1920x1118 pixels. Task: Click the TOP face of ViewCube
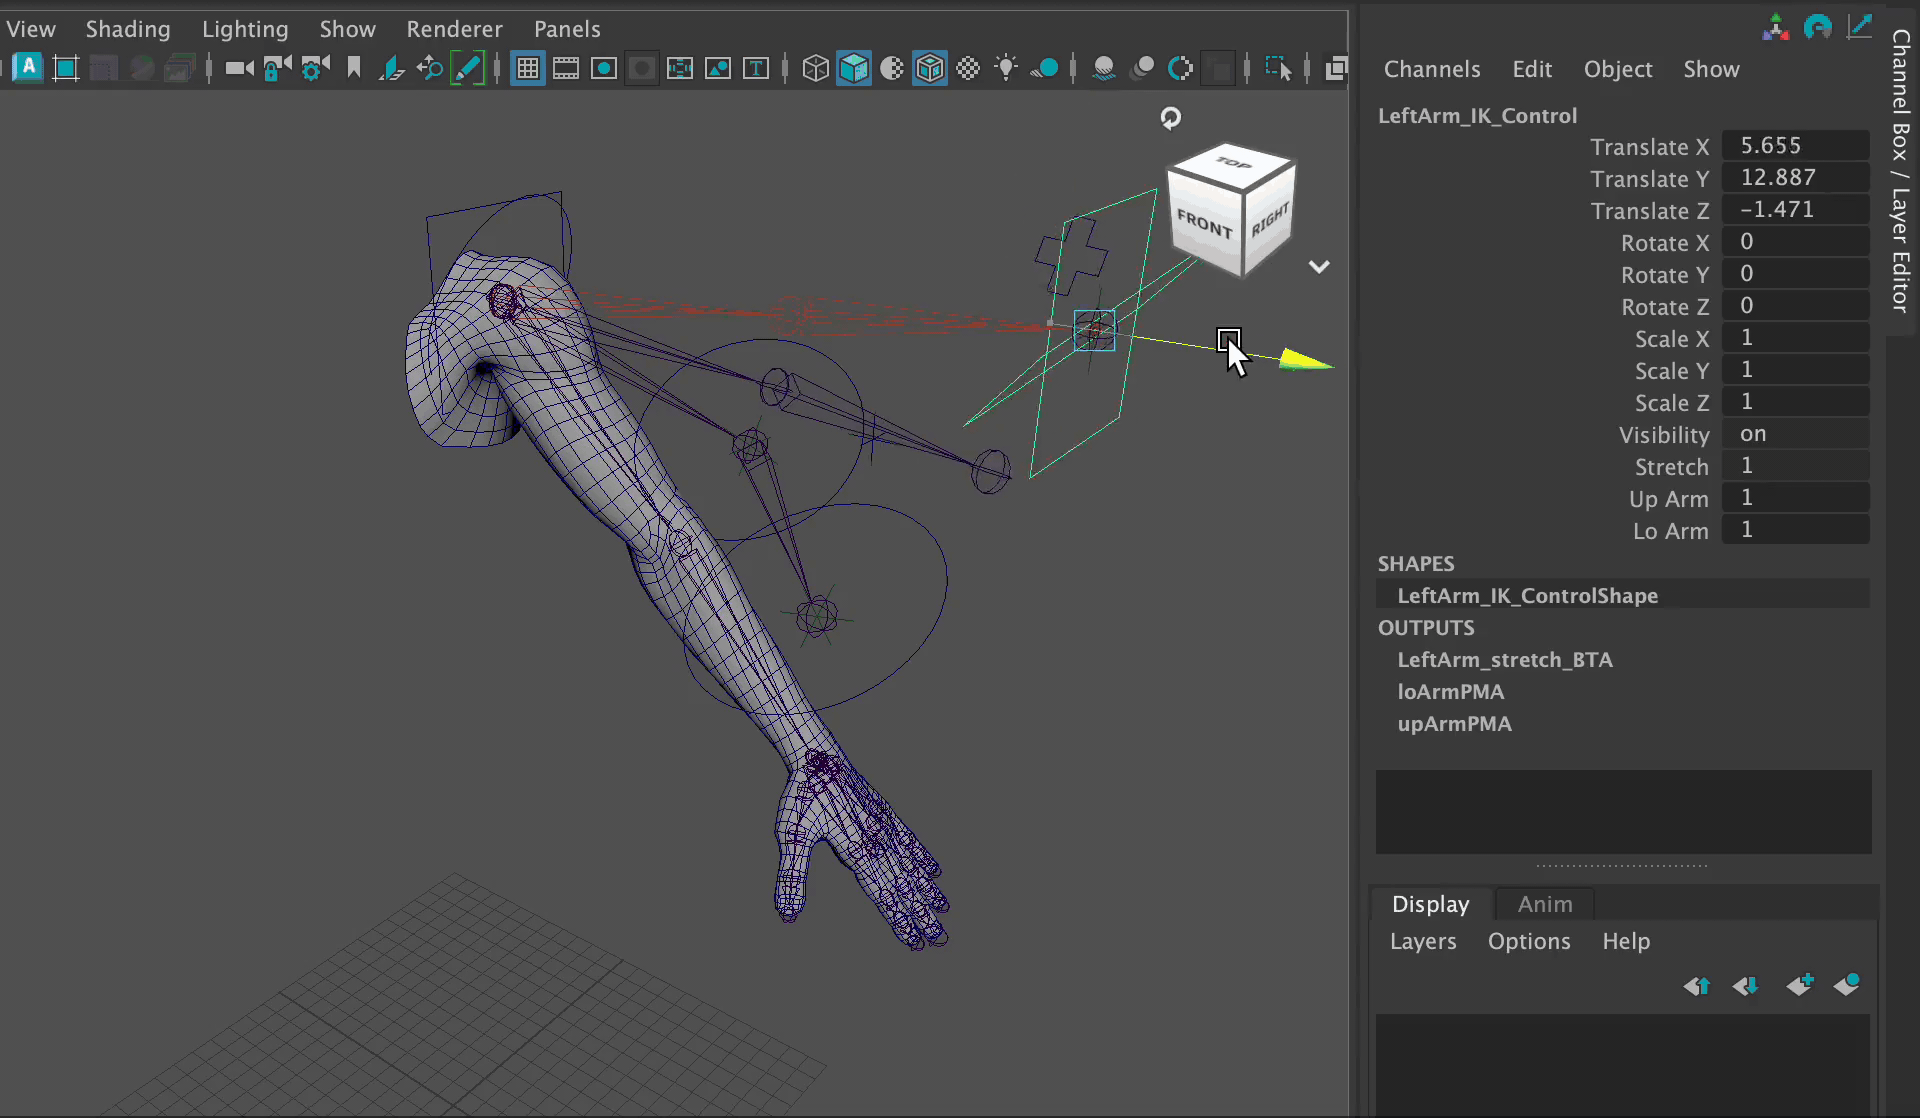(x=1234, y=163)
